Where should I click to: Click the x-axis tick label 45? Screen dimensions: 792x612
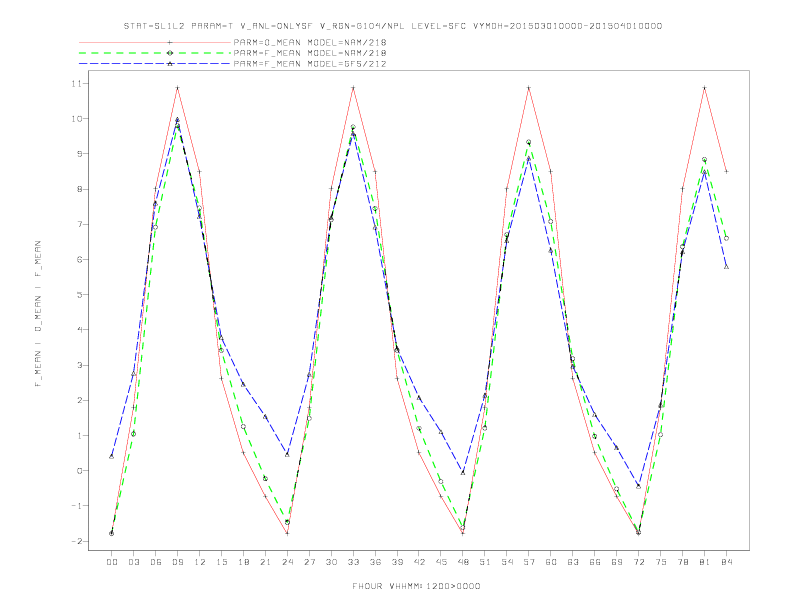441,562
